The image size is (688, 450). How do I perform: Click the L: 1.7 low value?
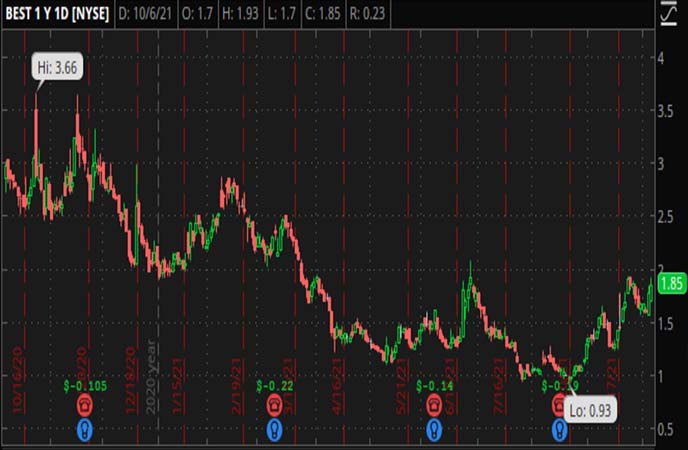(281, 14)
